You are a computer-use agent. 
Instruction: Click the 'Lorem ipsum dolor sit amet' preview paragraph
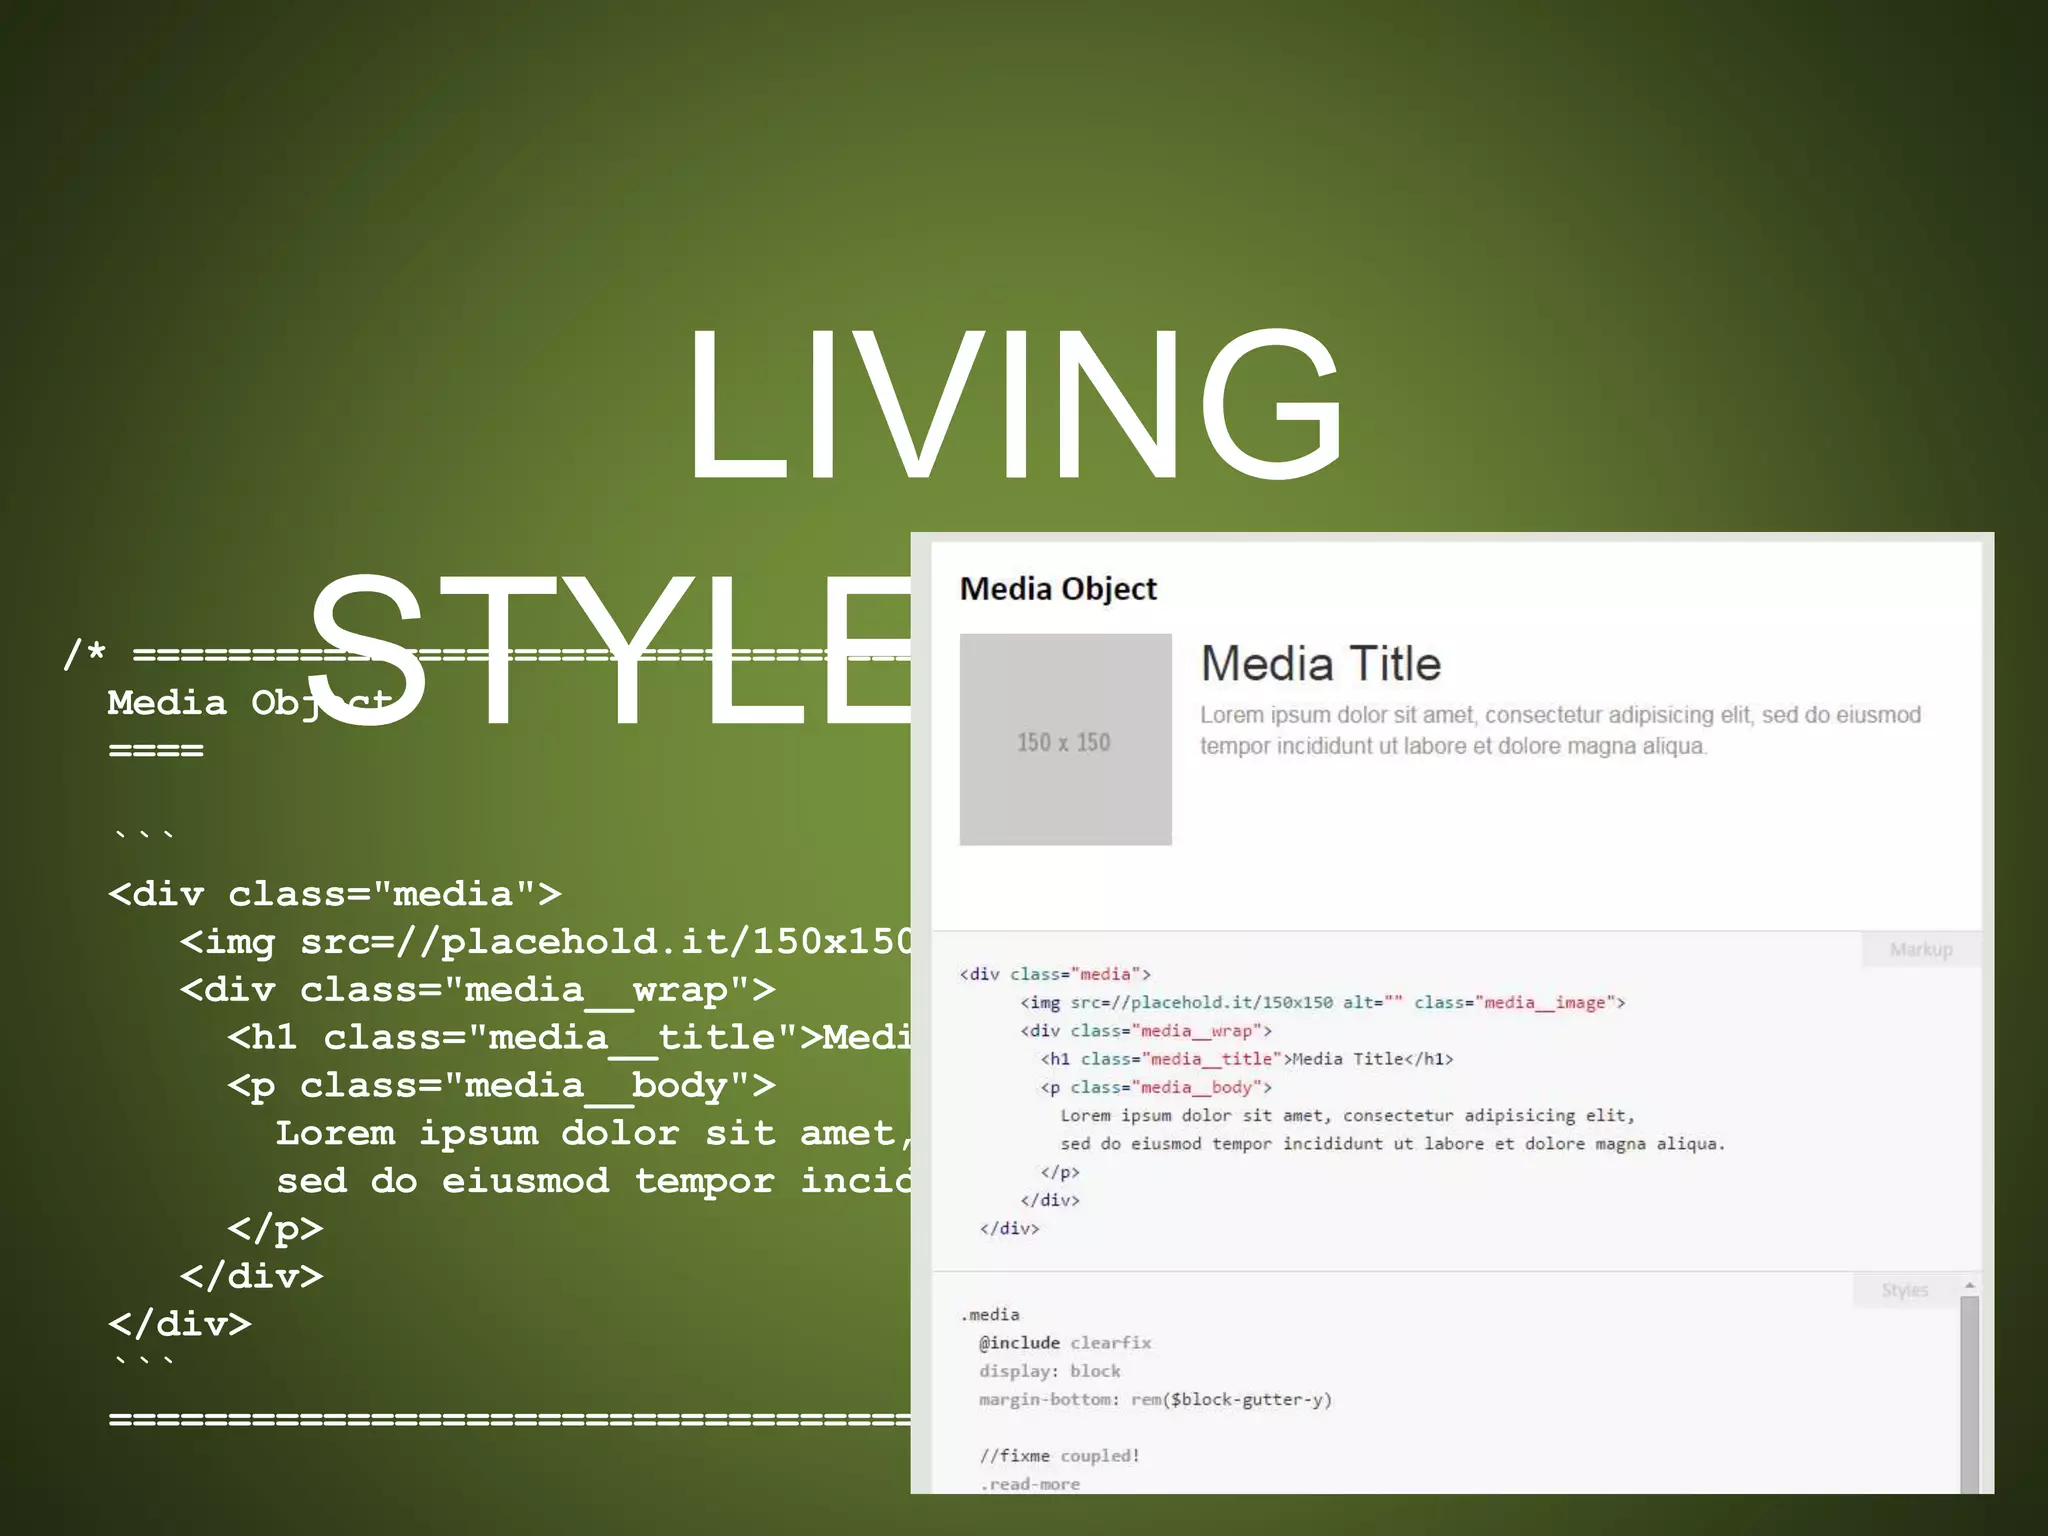pos(1560,730)
